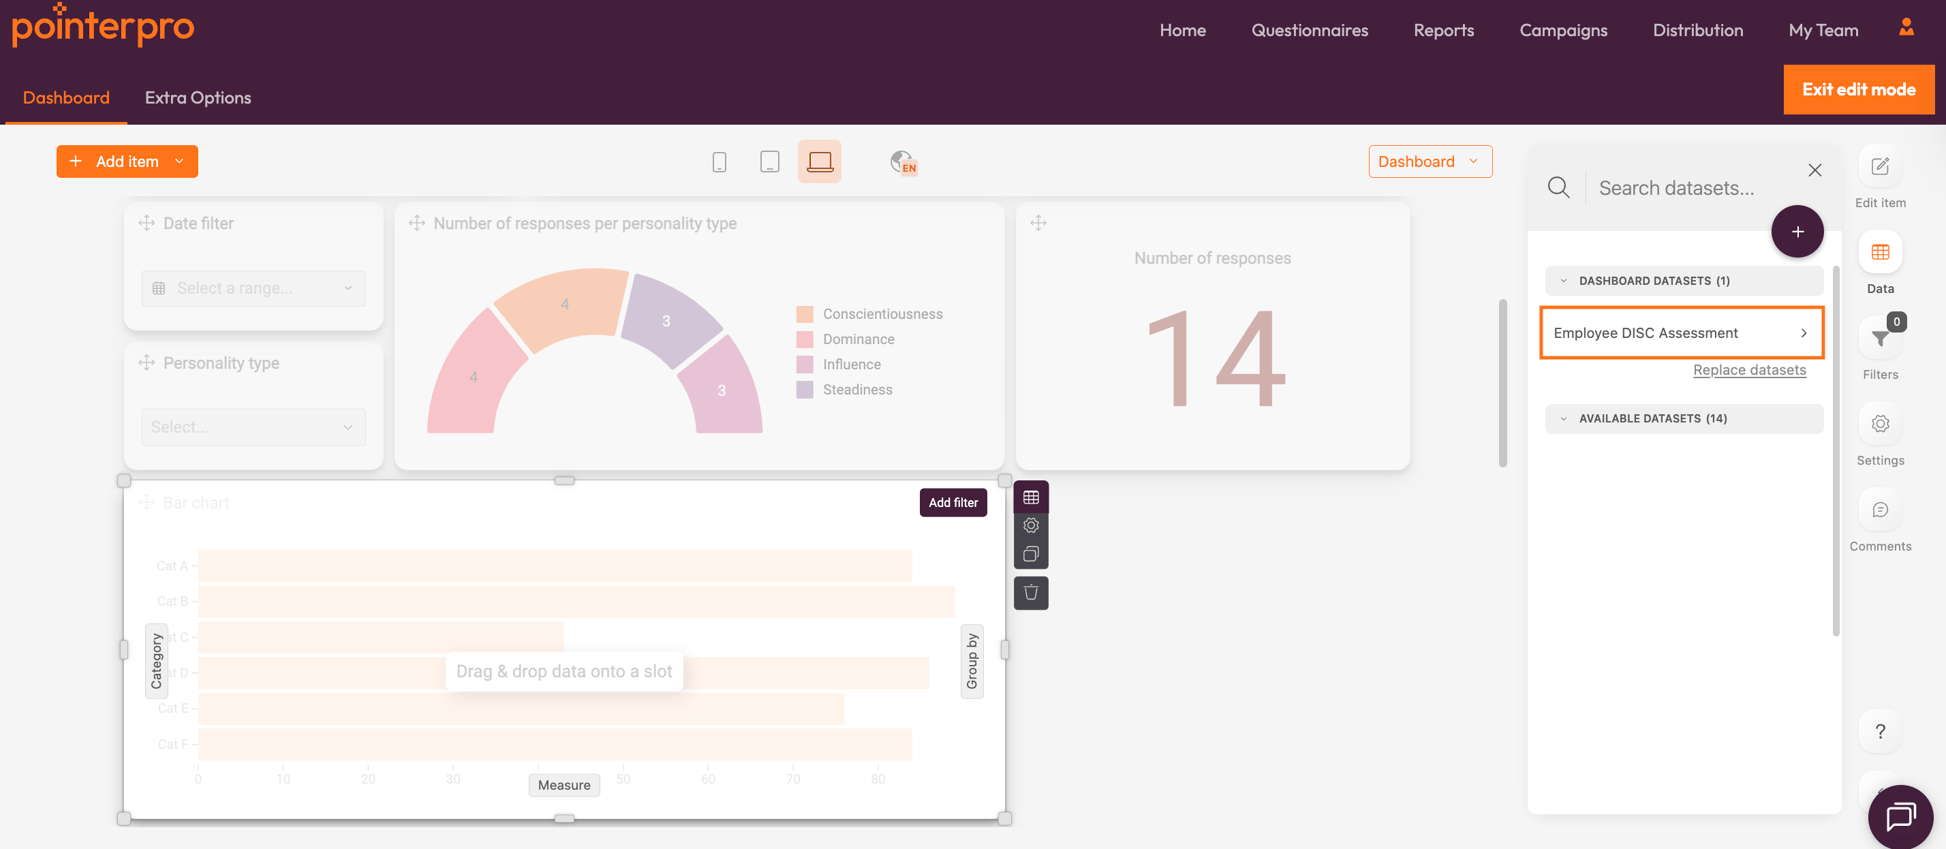Add a new dataset with plus button
The image size is (1946, 849).
(1797, 232)
